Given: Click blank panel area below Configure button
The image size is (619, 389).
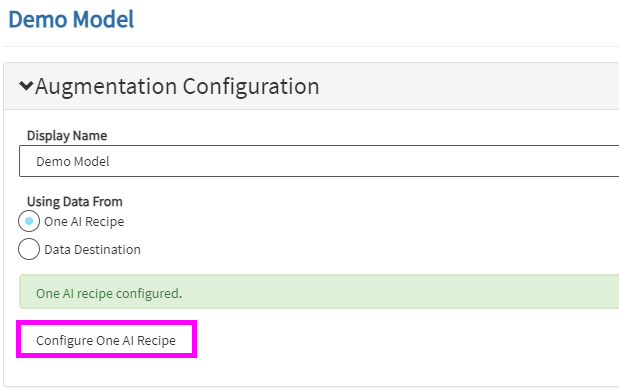Looking at the screenshot, I should point(316,371).
